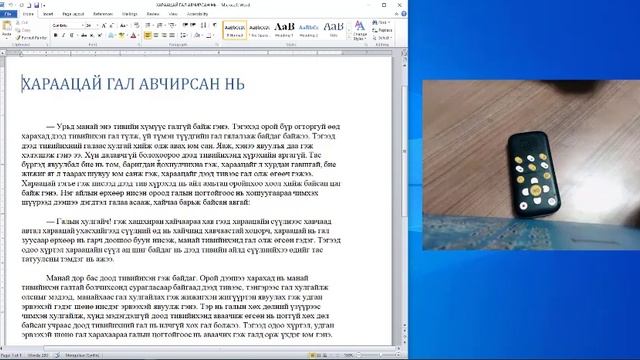
Task: Toggle Superscript formatting
Action: pos(100,36)
